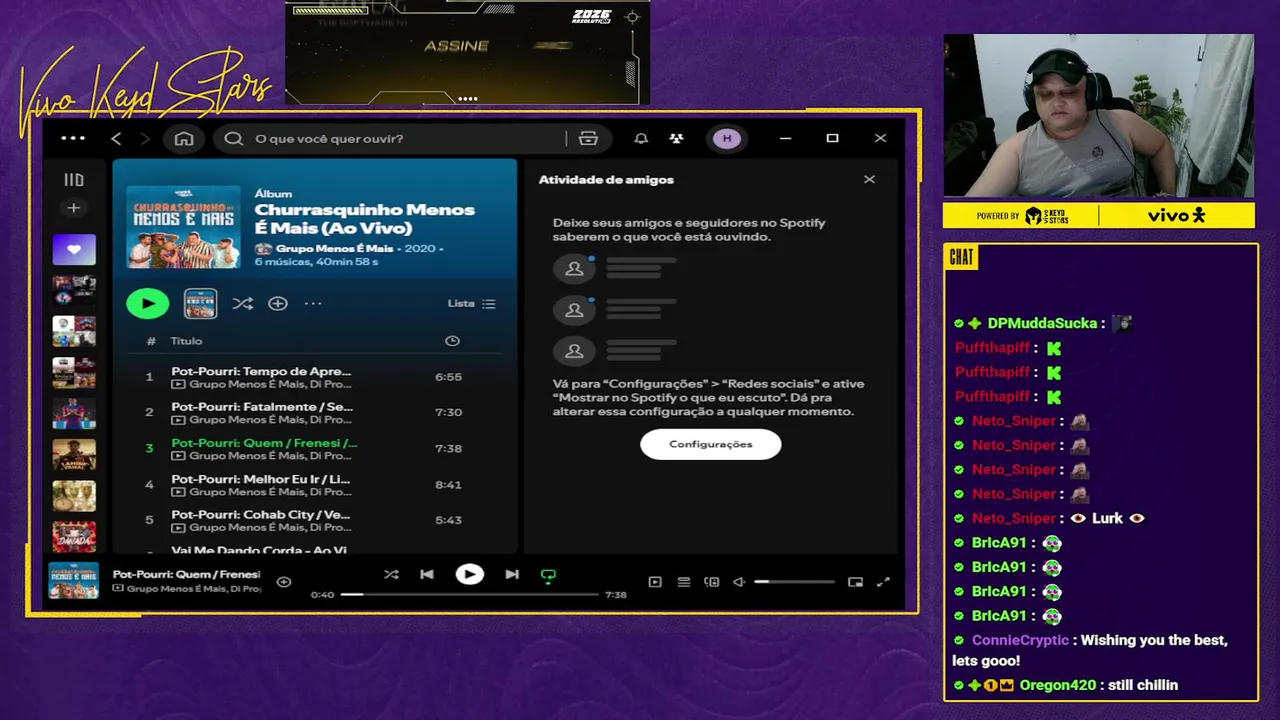1280x720 pixels.
Task: Click the crosshair icon in top banner
Action: pos(632,17)
